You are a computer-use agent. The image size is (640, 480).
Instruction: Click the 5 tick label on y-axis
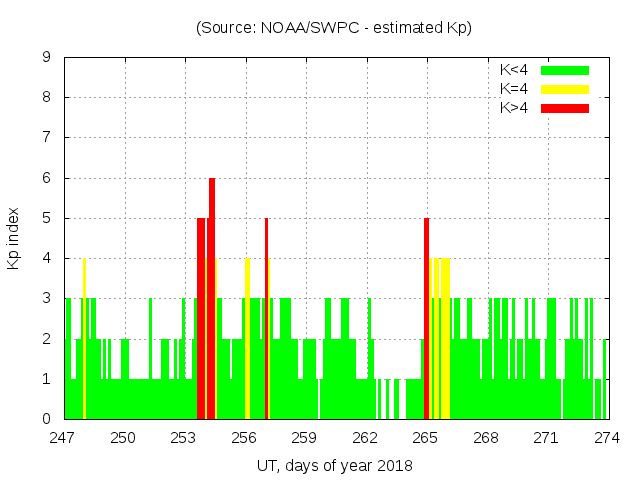point(47,218)
